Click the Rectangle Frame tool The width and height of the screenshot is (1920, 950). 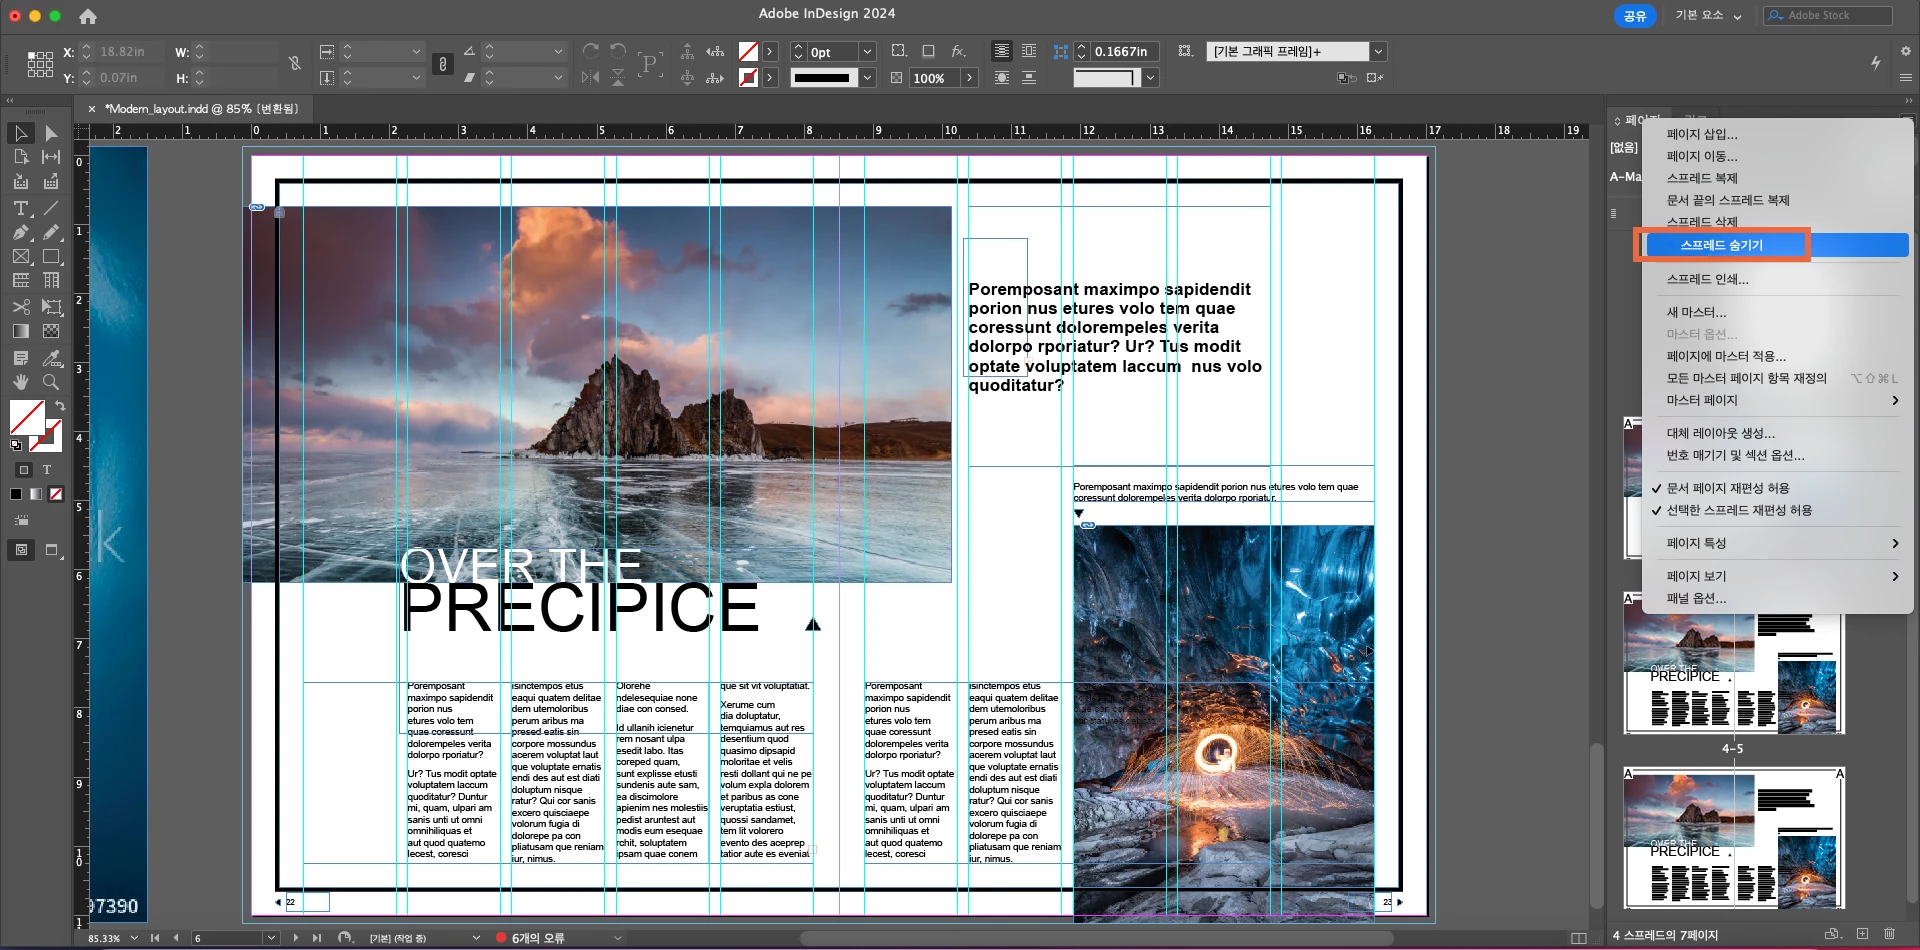click(20, 257)
